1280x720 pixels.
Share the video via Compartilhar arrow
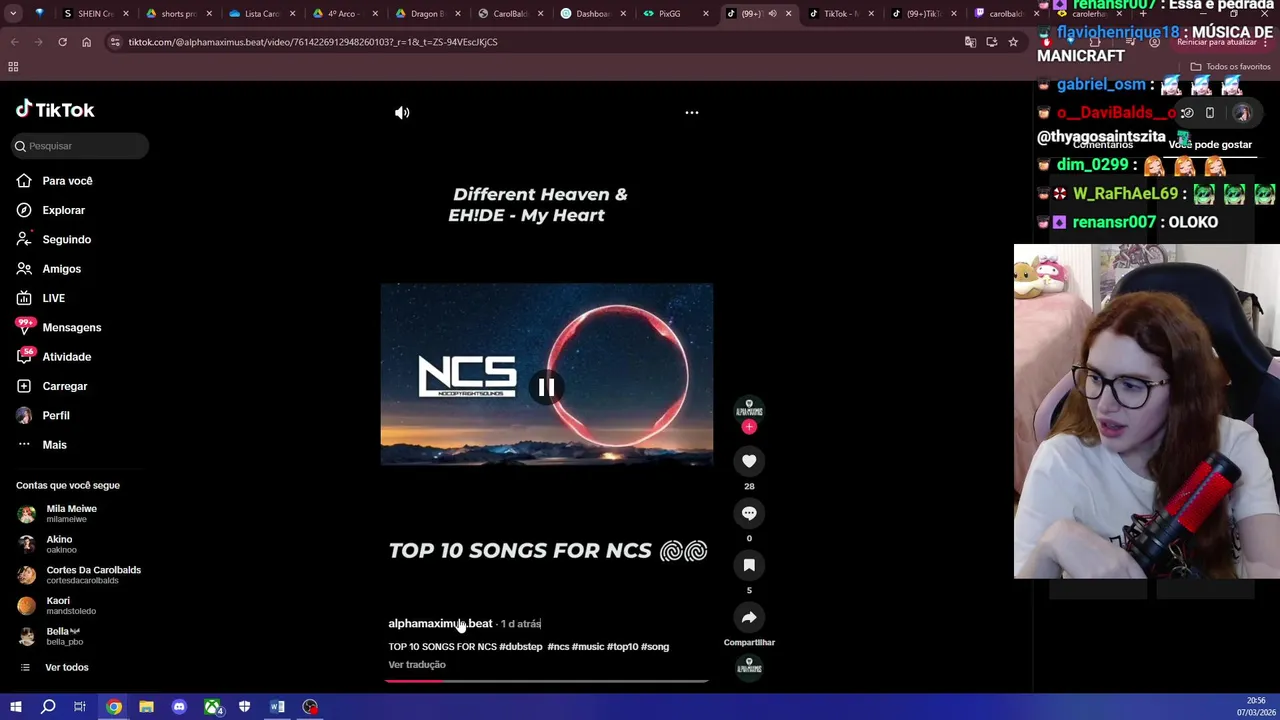pos(749,617)
